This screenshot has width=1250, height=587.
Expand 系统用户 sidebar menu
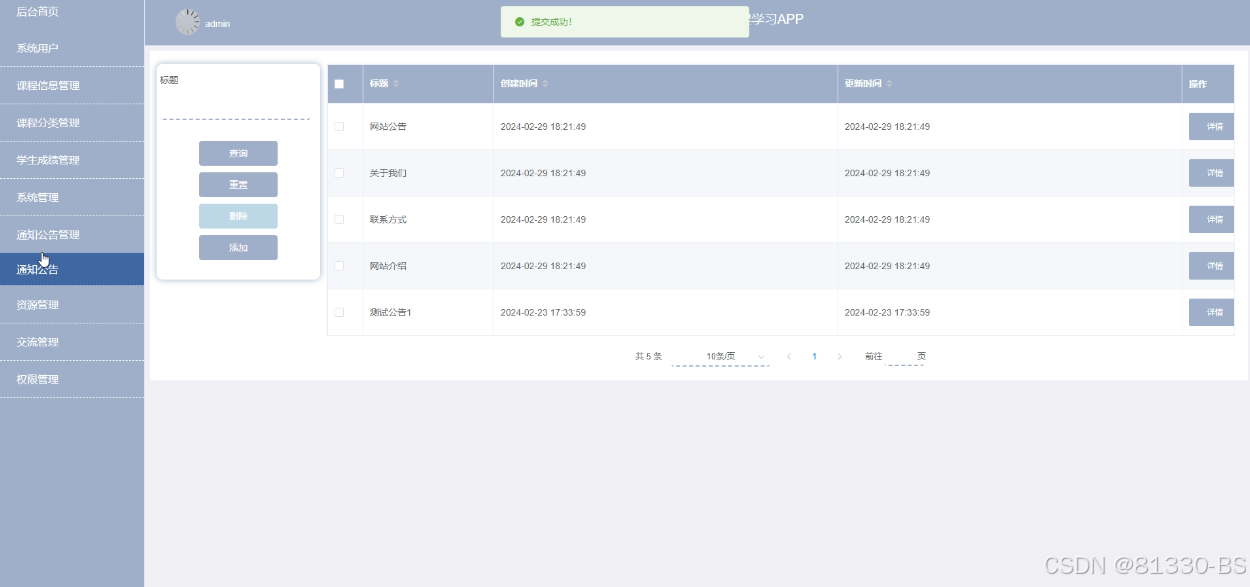pyautogui.click(x=72, y=48)
